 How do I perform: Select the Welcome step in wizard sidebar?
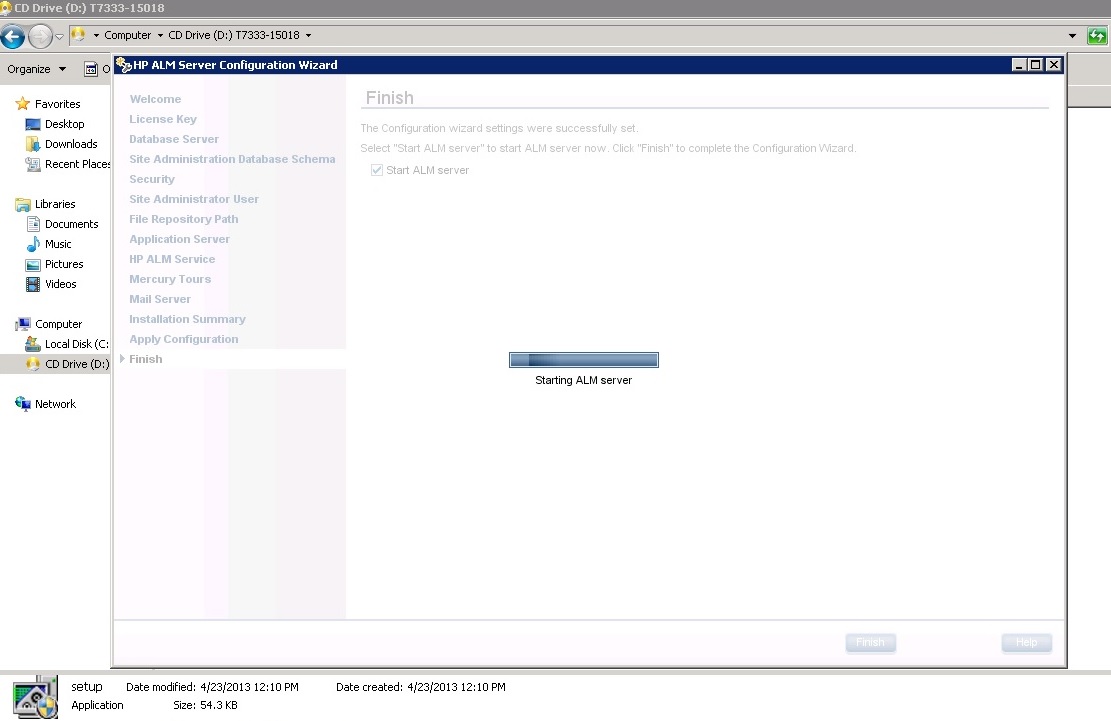tap(155, 99)
